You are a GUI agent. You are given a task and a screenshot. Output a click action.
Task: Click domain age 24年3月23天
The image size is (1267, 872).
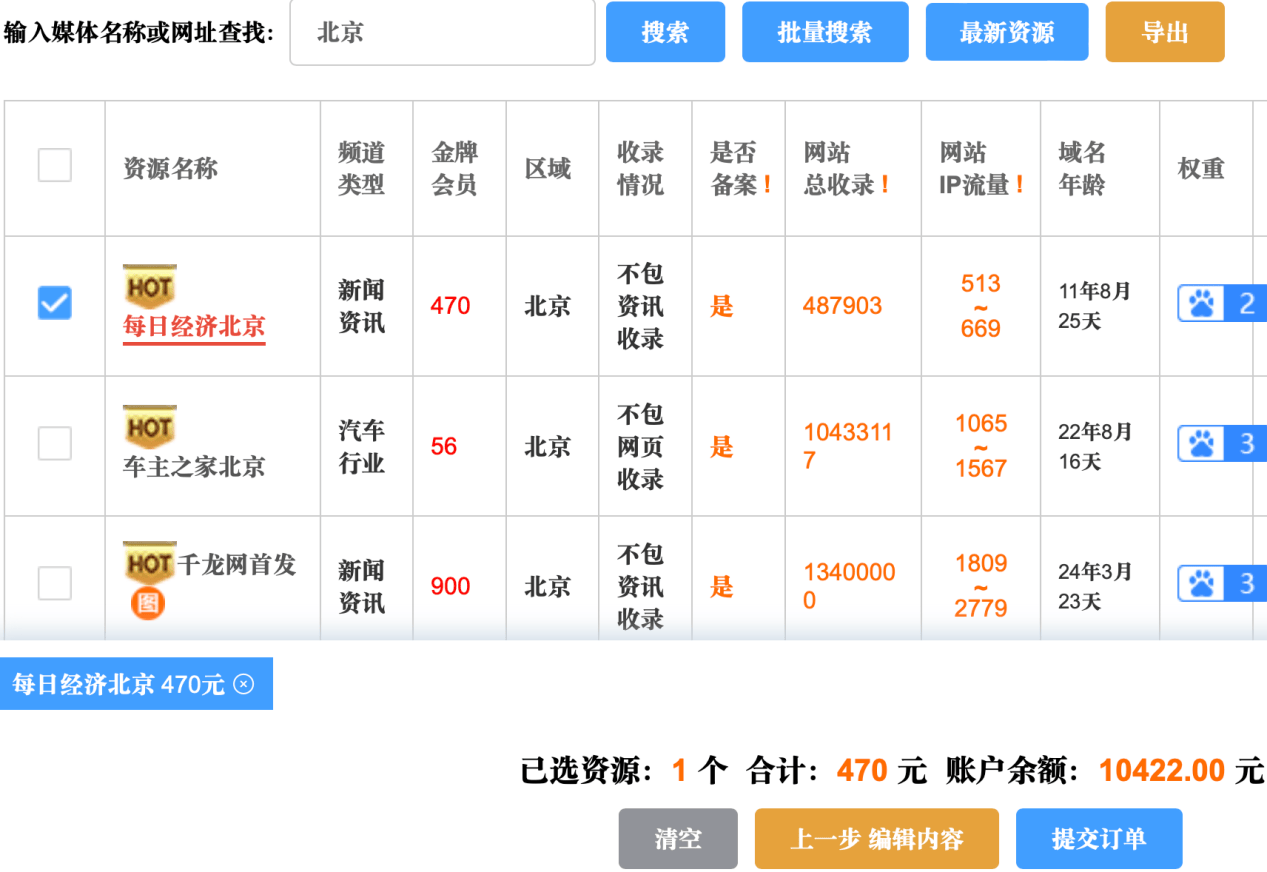tap(1095, 586)
